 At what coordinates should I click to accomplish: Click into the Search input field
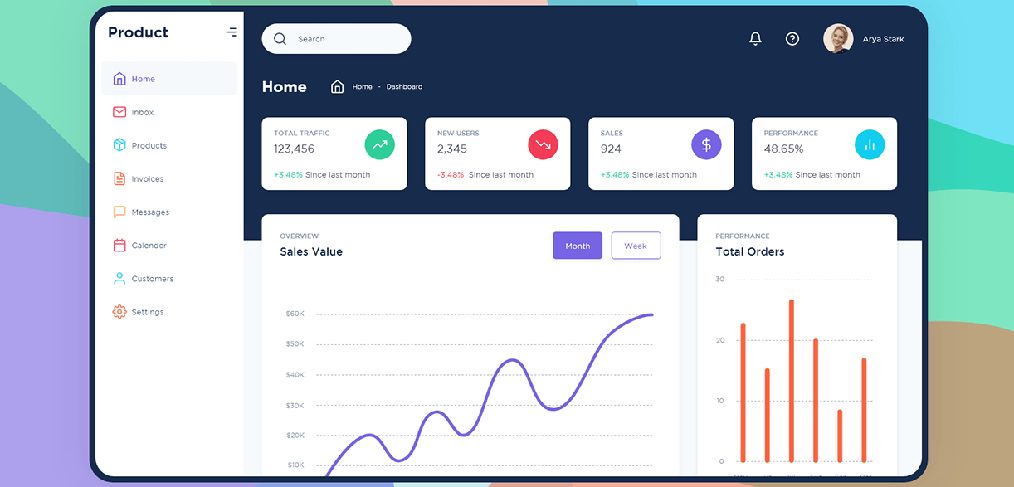point(345,39)
